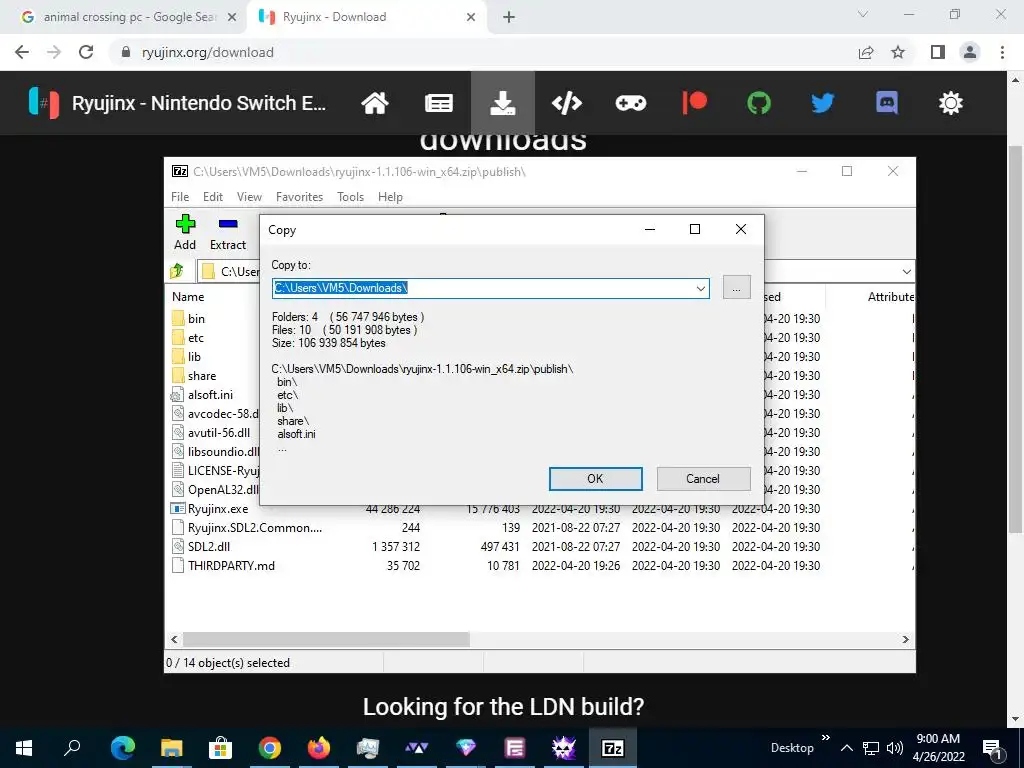Open the Tools menu in 7-Zip

click(350, 197)
